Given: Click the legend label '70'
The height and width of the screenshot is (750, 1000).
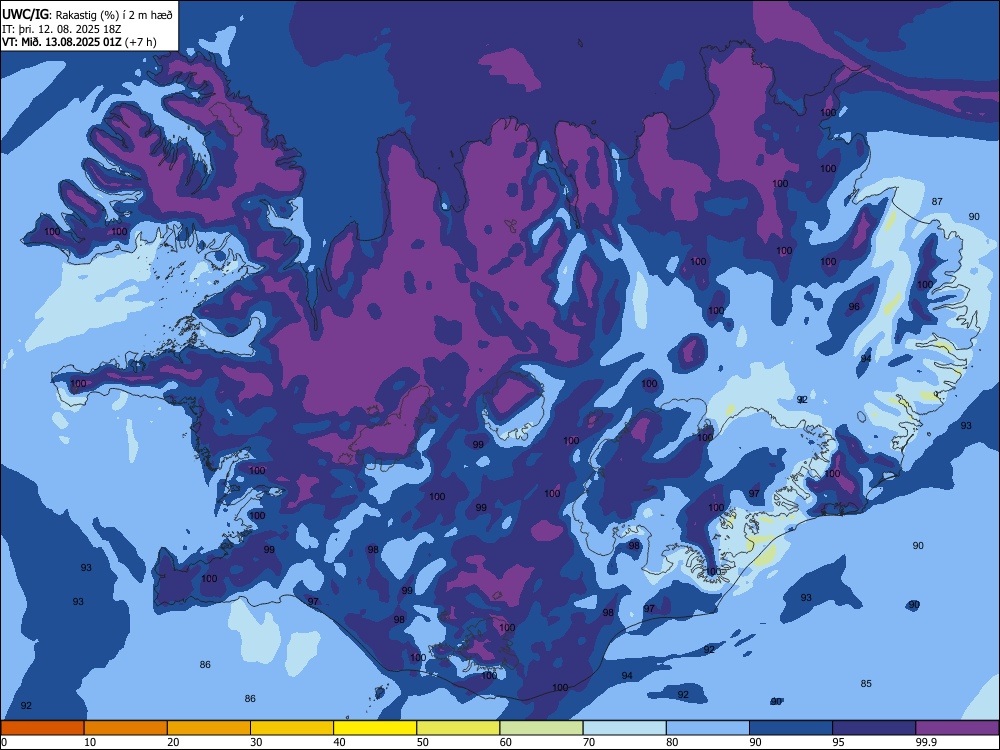Looking at the screenshot, I should (589, 742).
